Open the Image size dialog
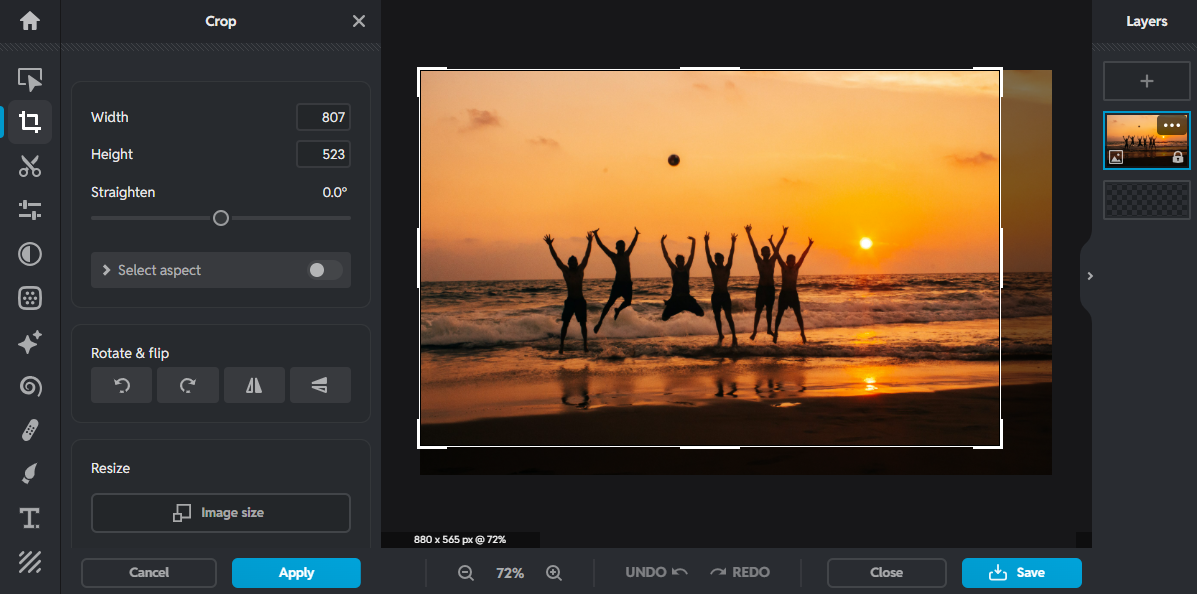The width and height of the screenshot is (1197, 594). [x=220, y=513]
